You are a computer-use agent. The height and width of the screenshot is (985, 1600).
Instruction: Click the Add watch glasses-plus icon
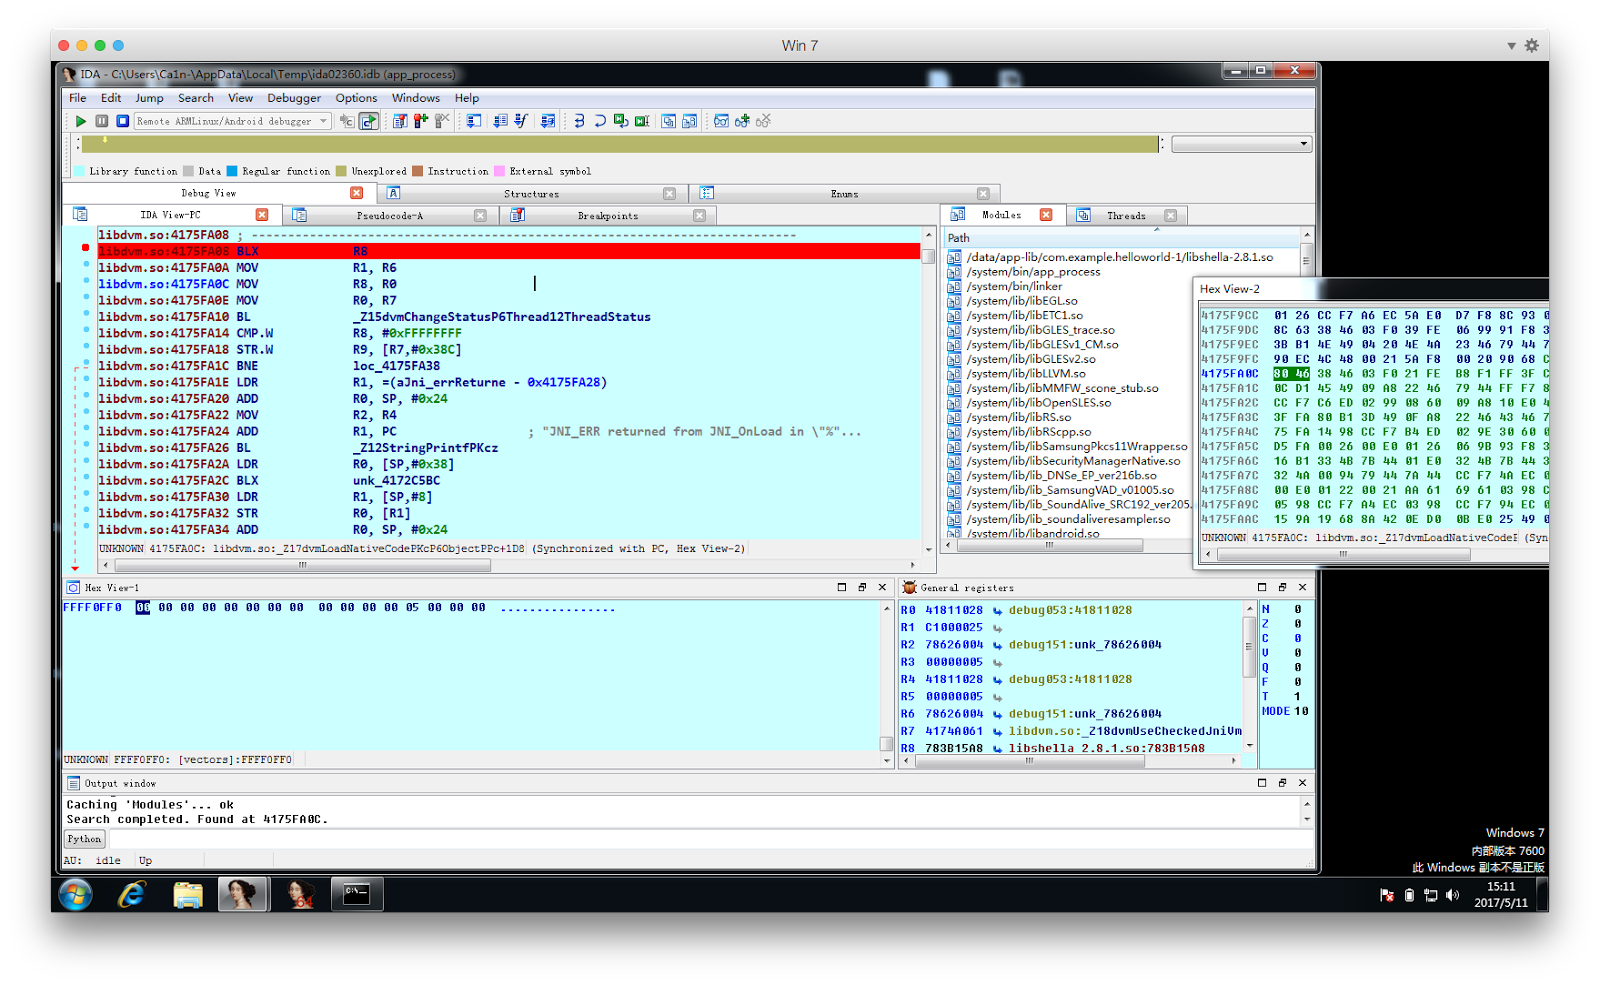point(742,121)
